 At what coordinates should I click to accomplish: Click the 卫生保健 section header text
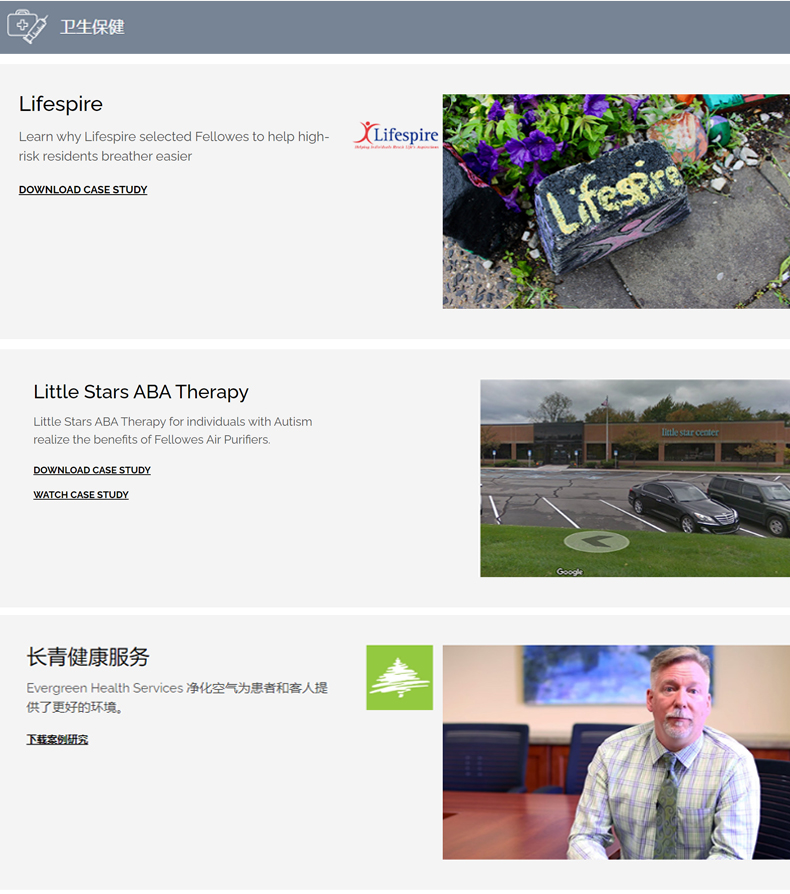[x=92, y=27]
